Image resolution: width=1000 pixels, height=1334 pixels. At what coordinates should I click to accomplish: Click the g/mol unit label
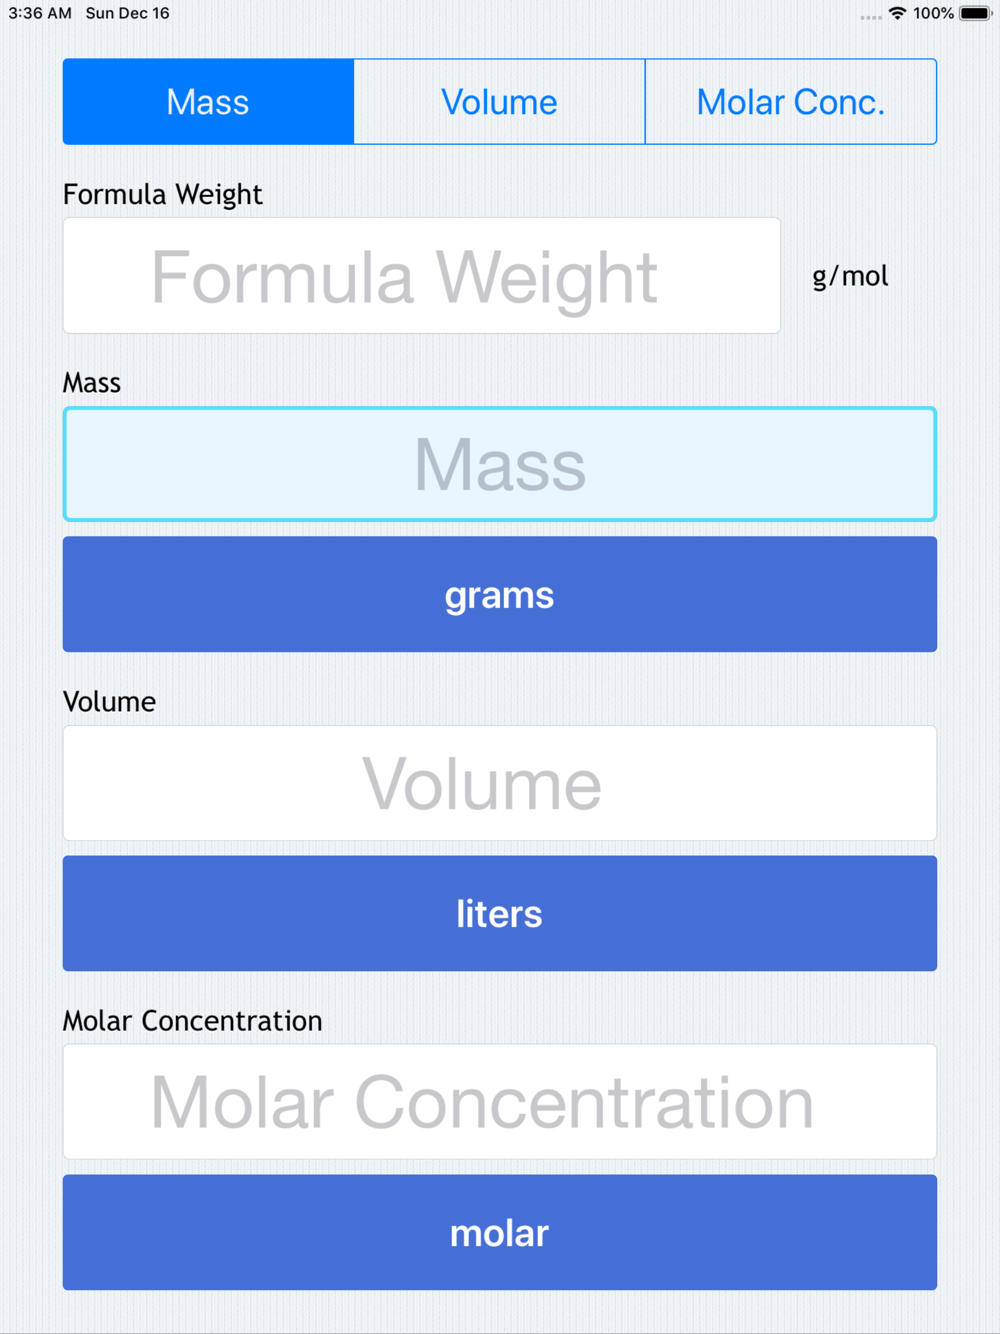point(850,276)
